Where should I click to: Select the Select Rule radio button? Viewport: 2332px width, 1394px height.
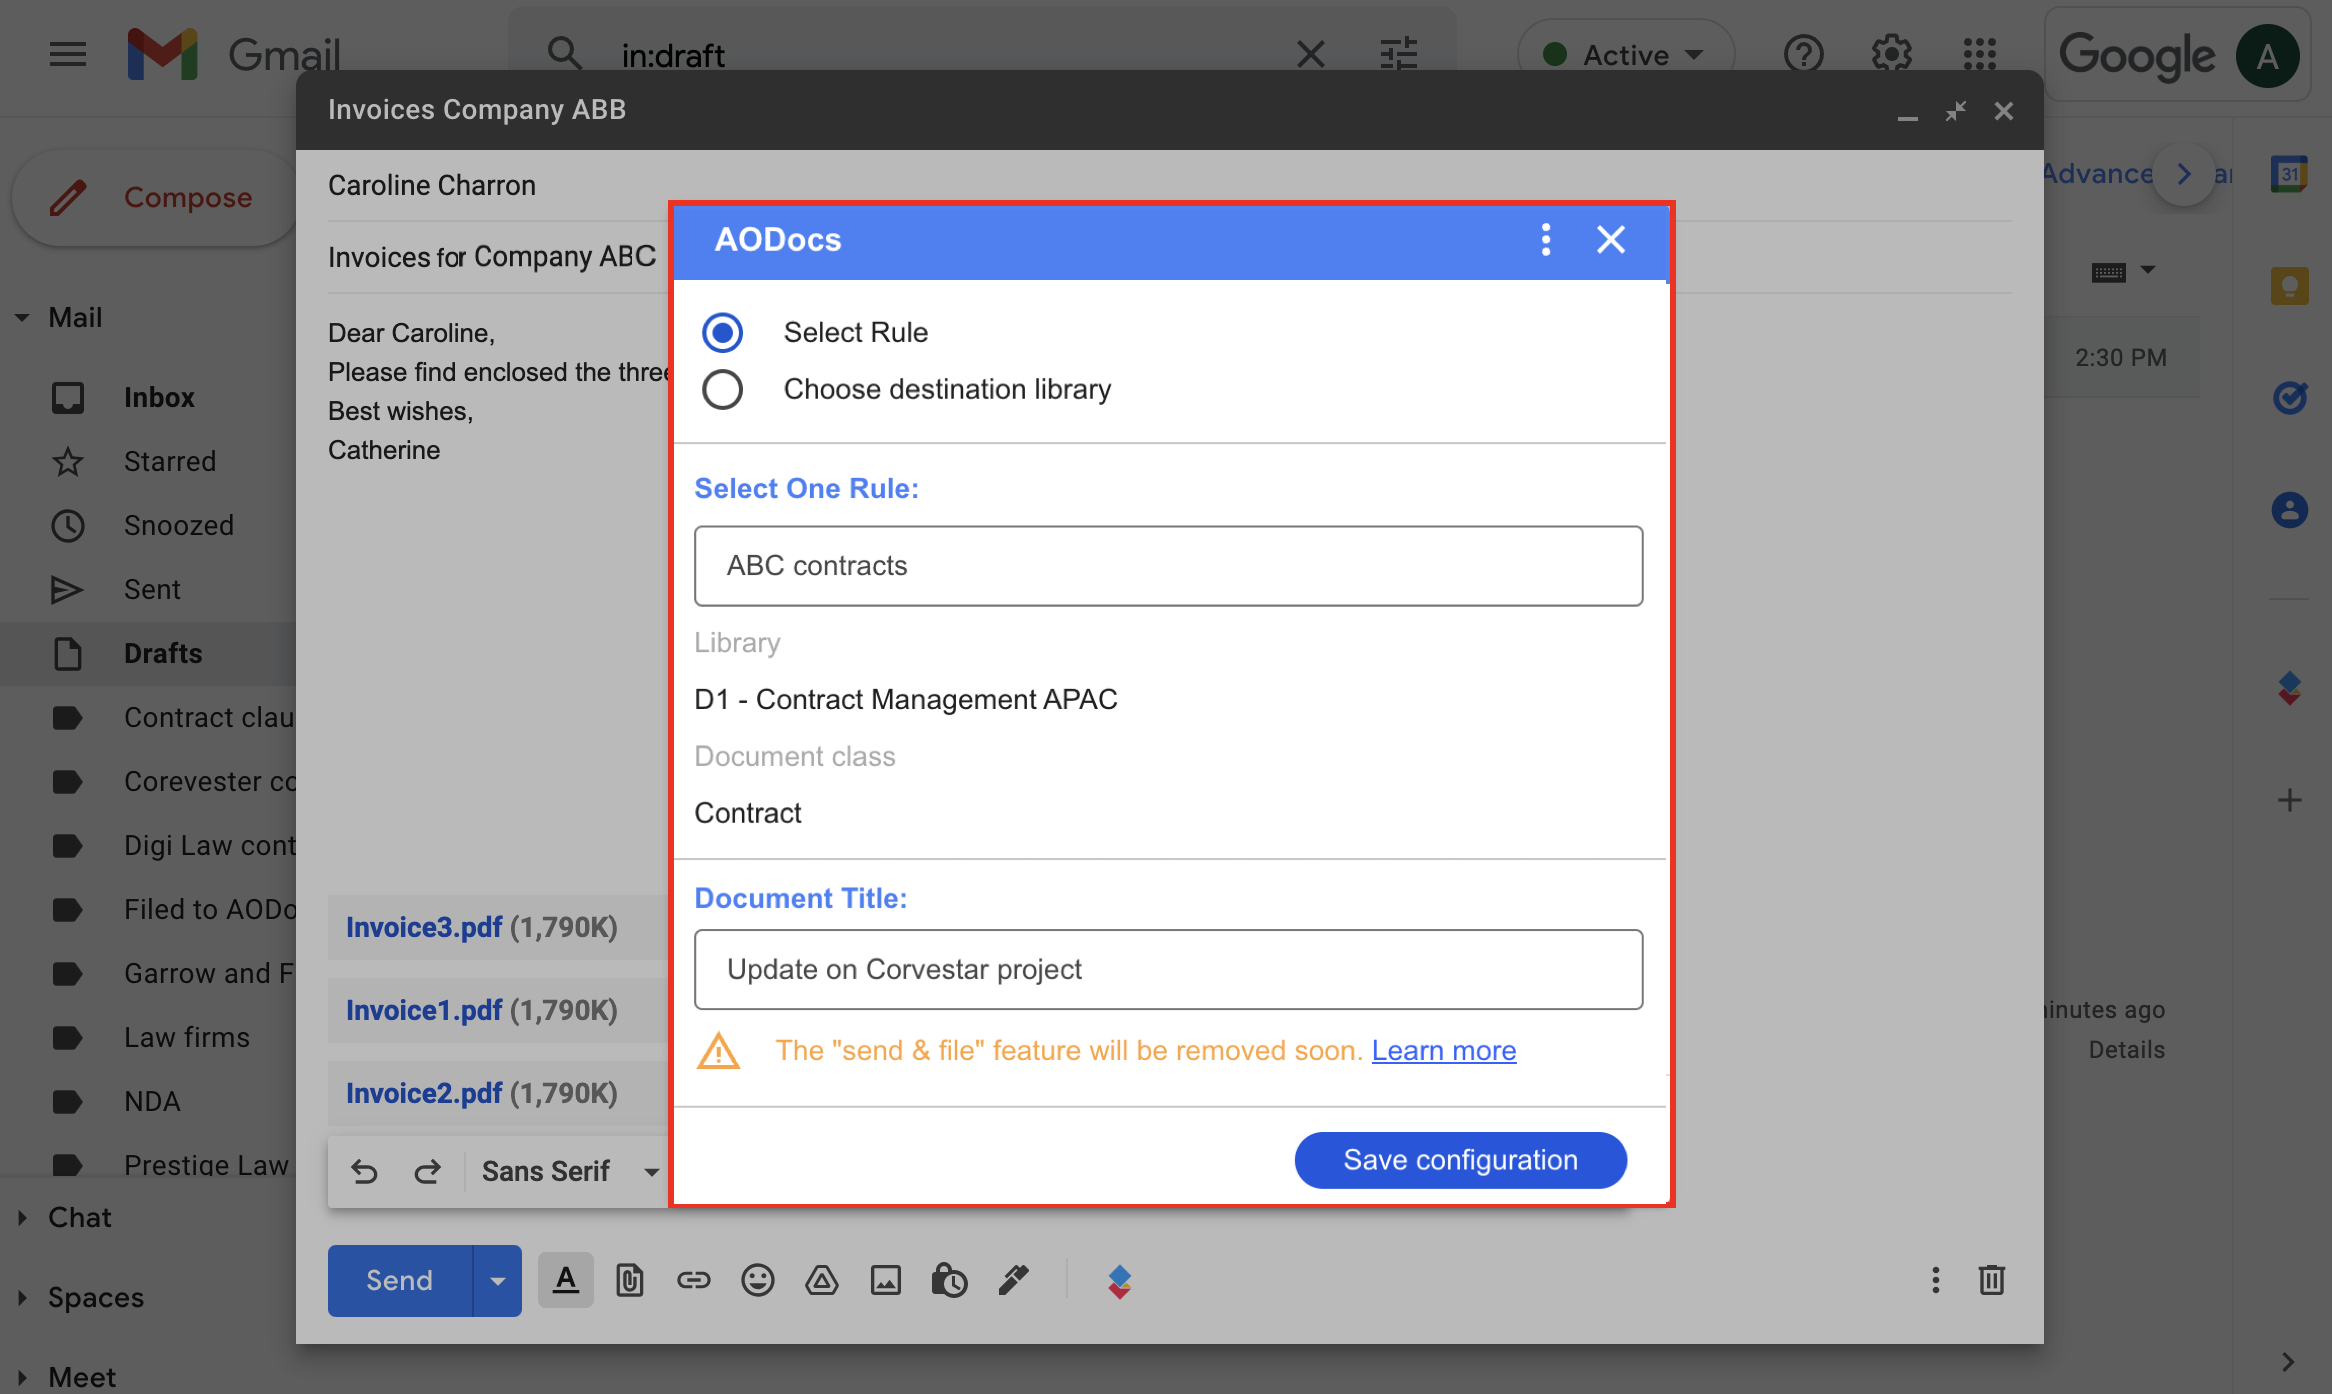722,332
